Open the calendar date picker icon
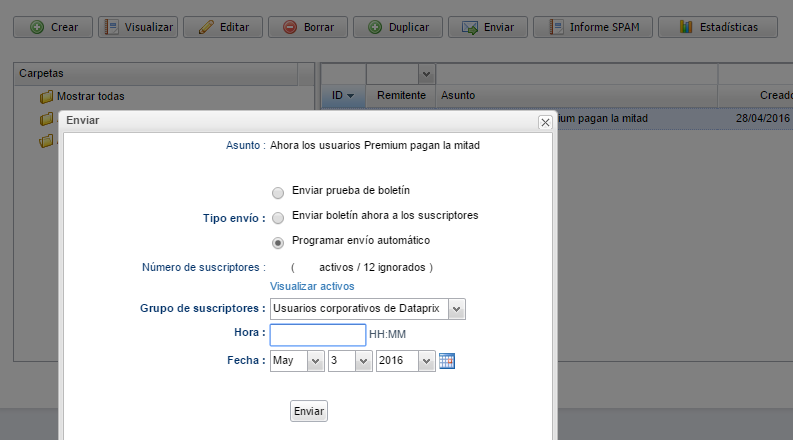This screenshot has height=440, width=793. [447, 361]
